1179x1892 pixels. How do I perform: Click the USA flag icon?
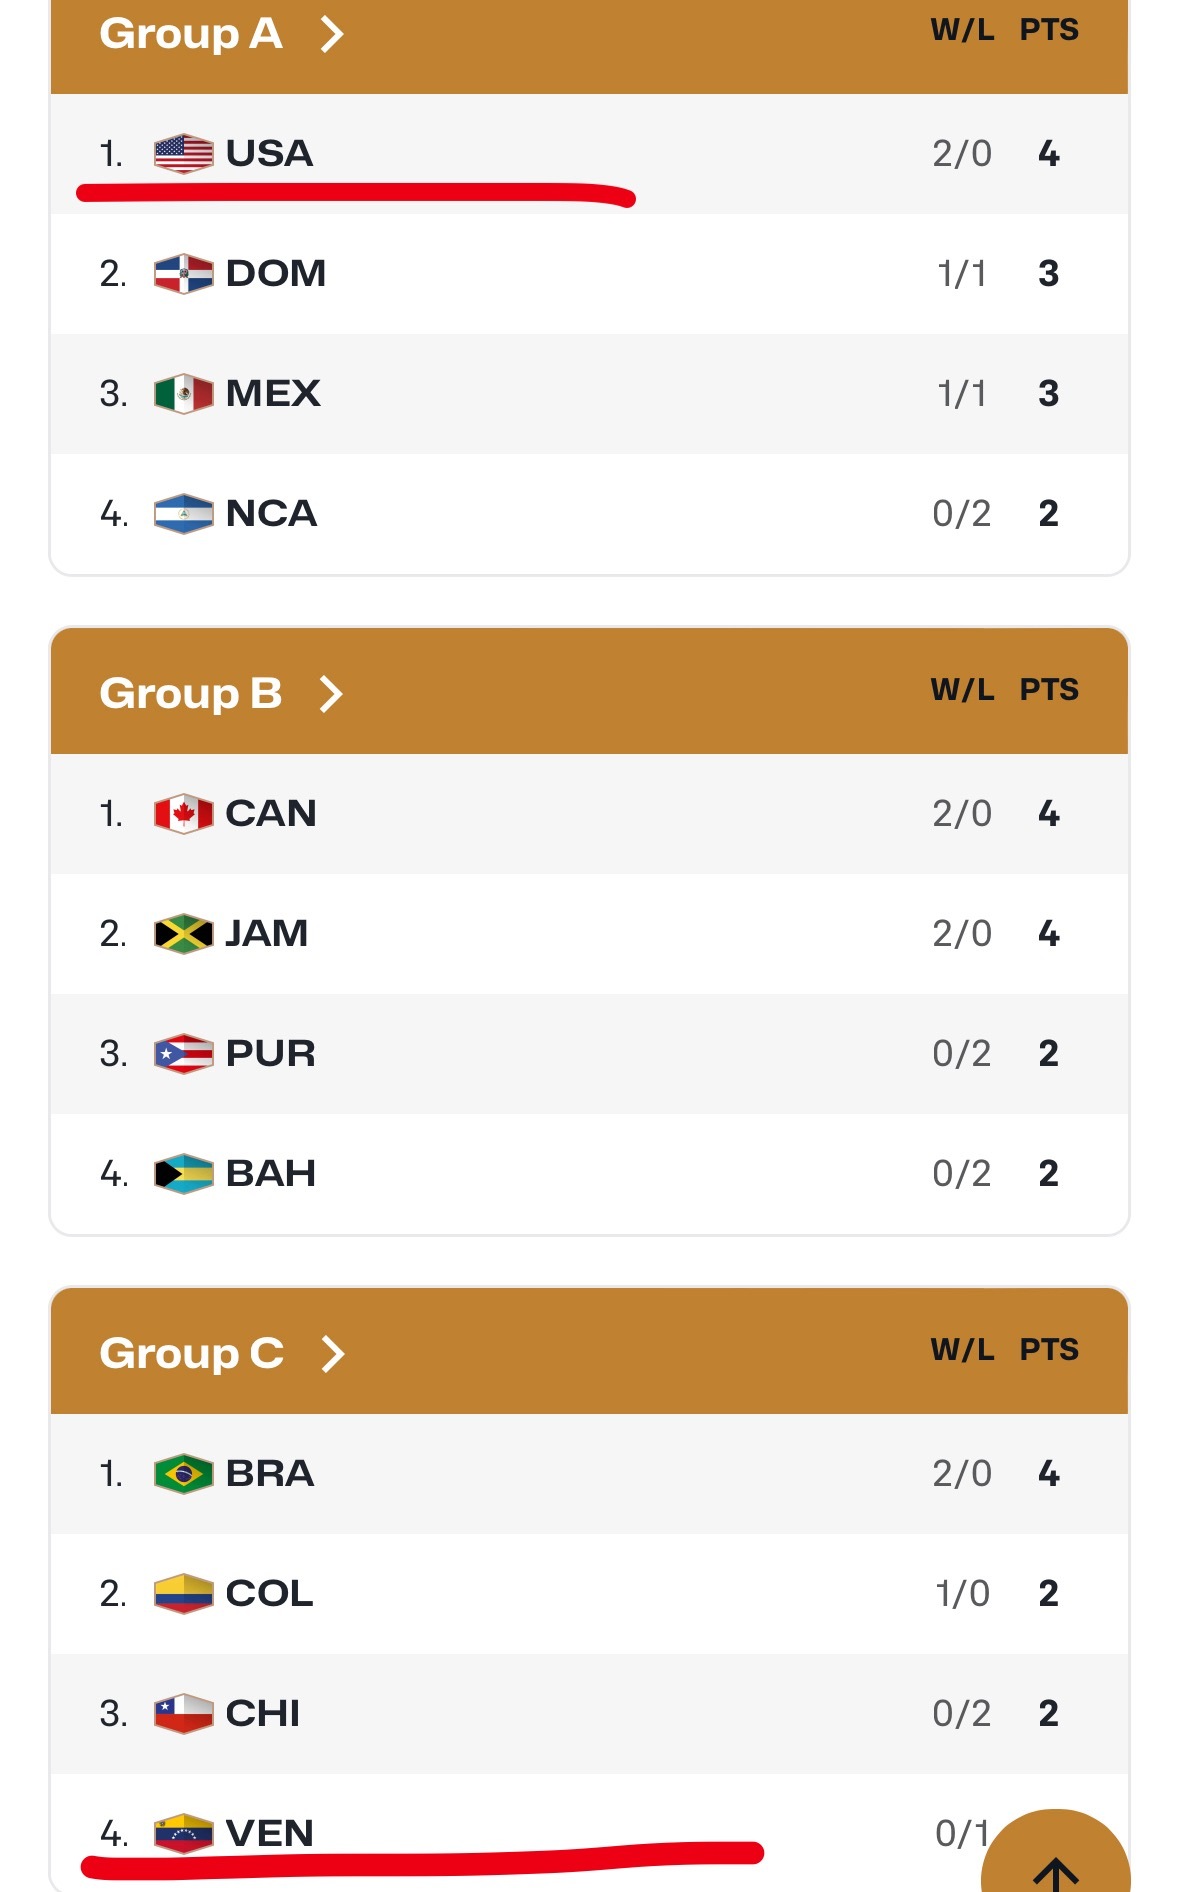[x=183, y=154]
